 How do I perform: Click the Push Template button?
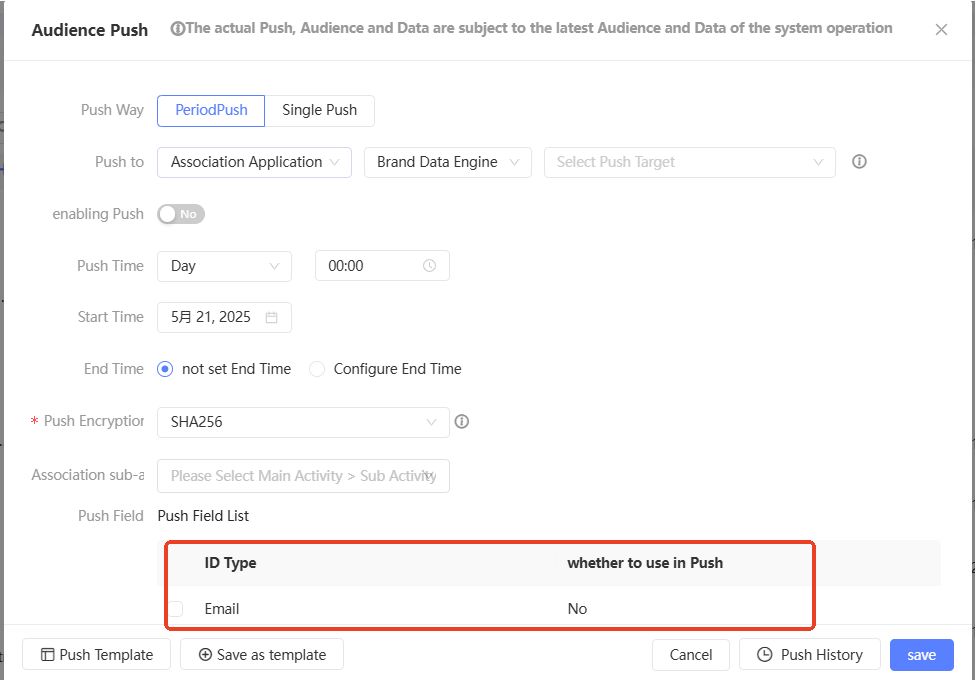pyautogui.click(x=97, y=655)
